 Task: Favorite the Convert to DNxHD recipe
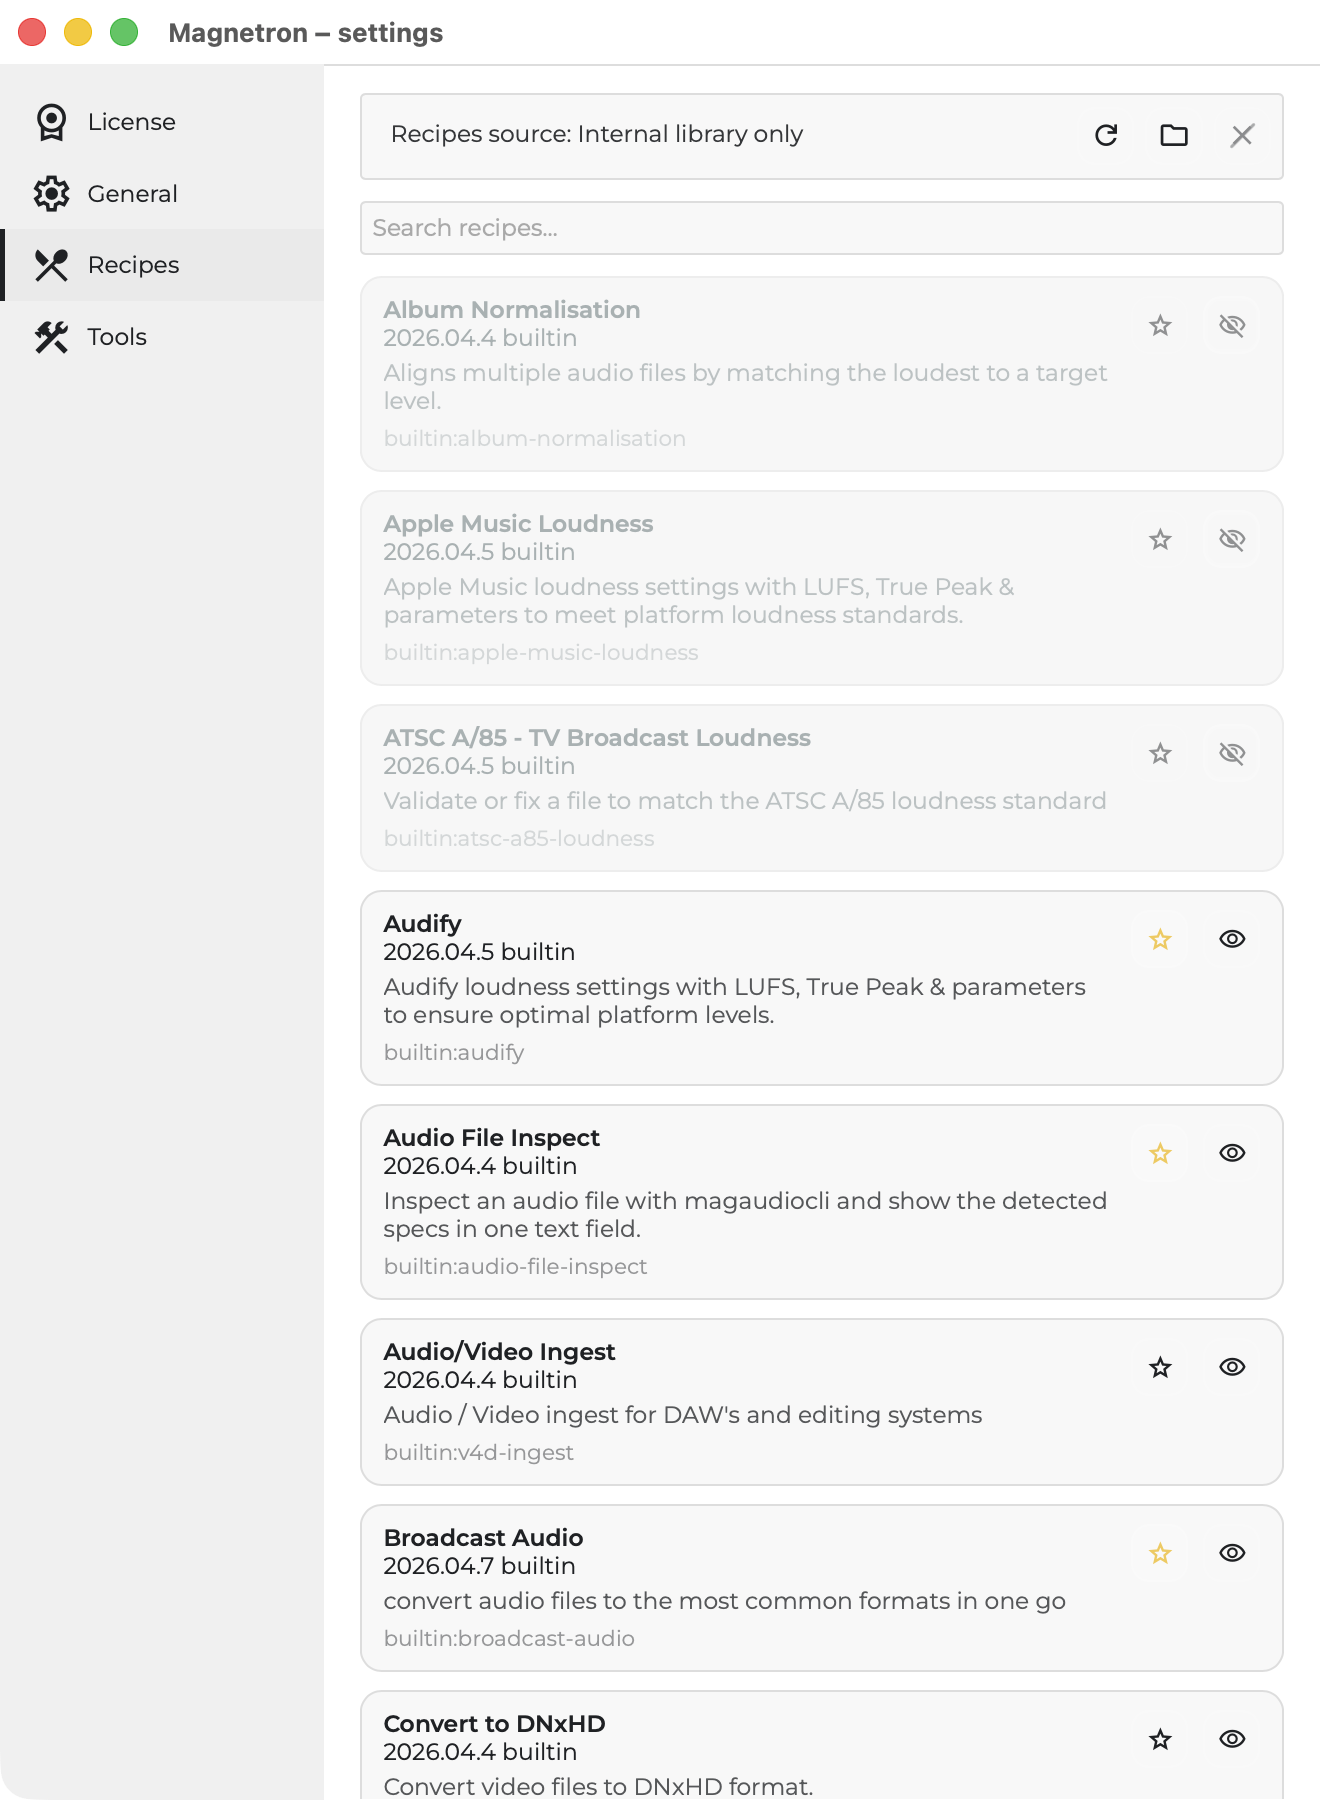click(x=1160, y=1740)
